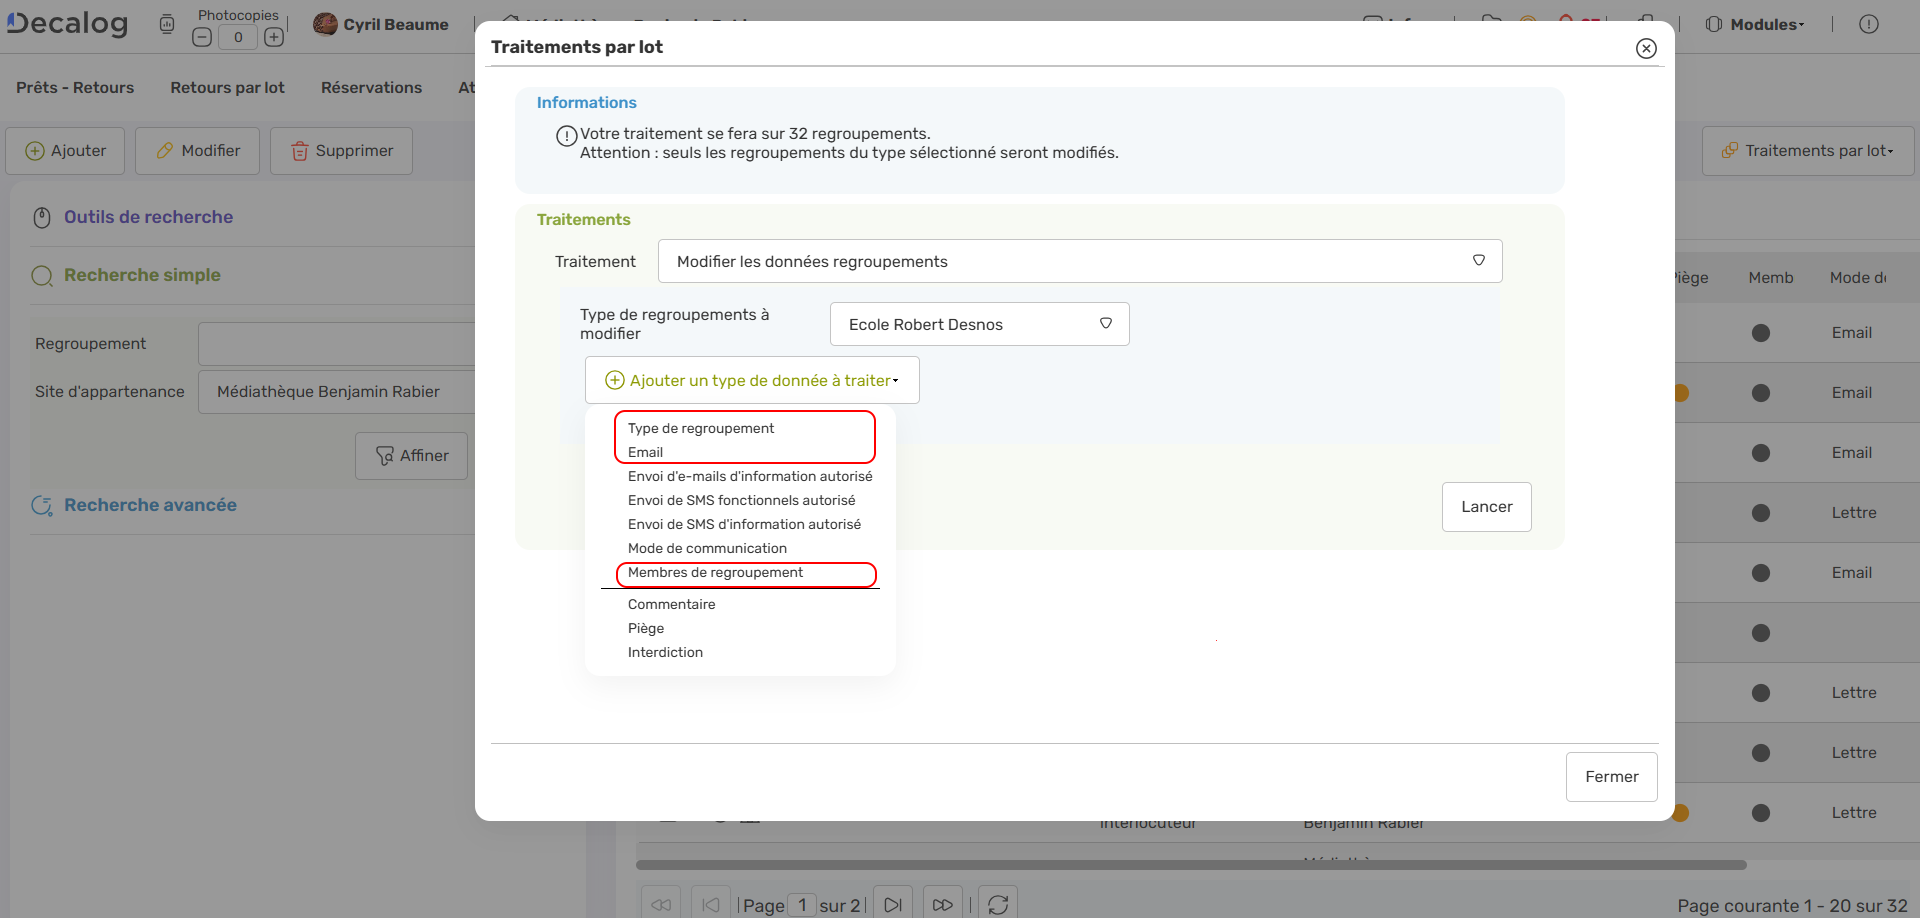This screenshot has height=918, width=1920.
Task: Pick Membres de regroupement option
Action: coord(715,572)
